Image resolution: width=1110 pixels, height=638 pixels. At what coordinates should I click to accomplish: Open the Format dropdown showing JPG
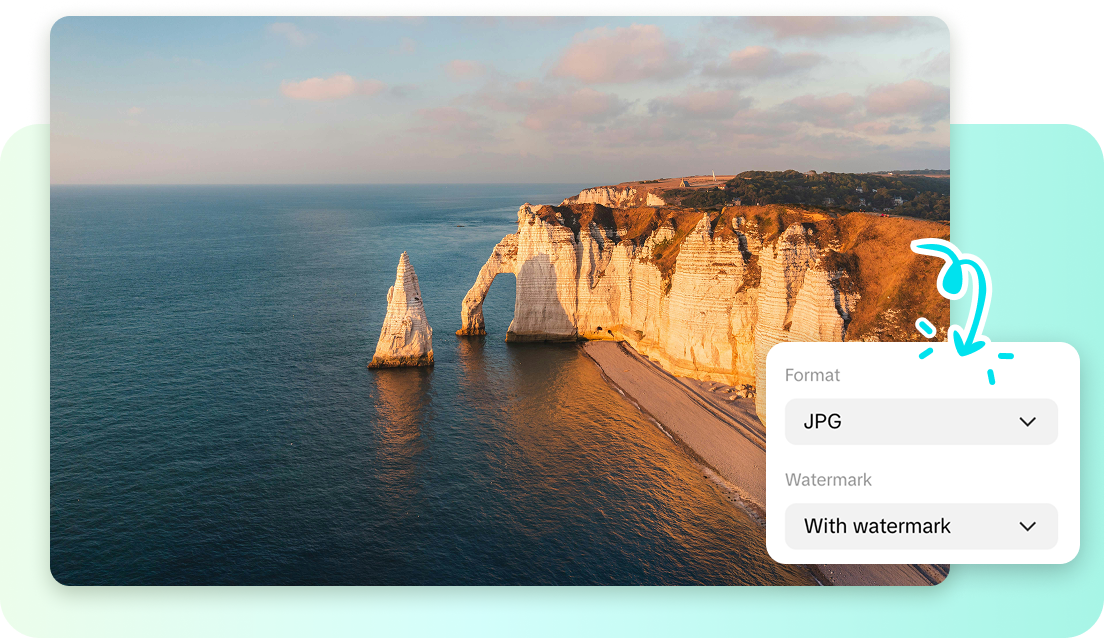click(920, 422)
